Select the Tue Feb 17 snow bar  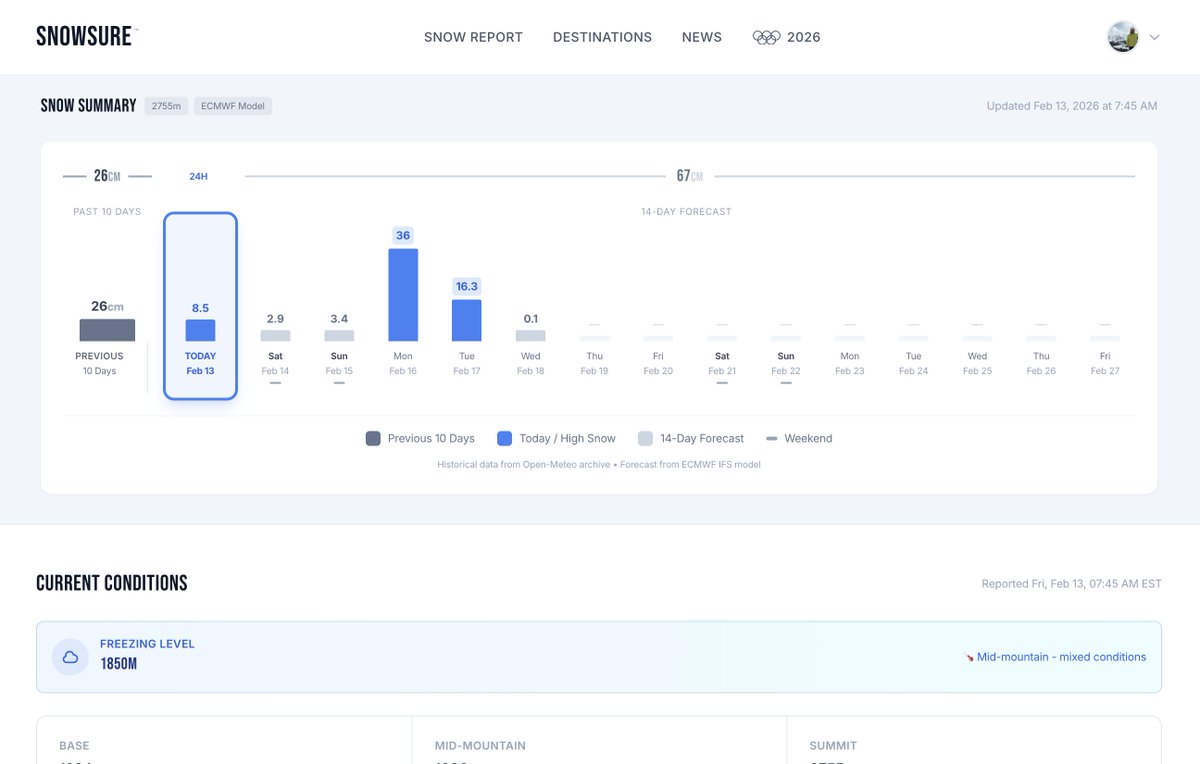tap(467, 320)
